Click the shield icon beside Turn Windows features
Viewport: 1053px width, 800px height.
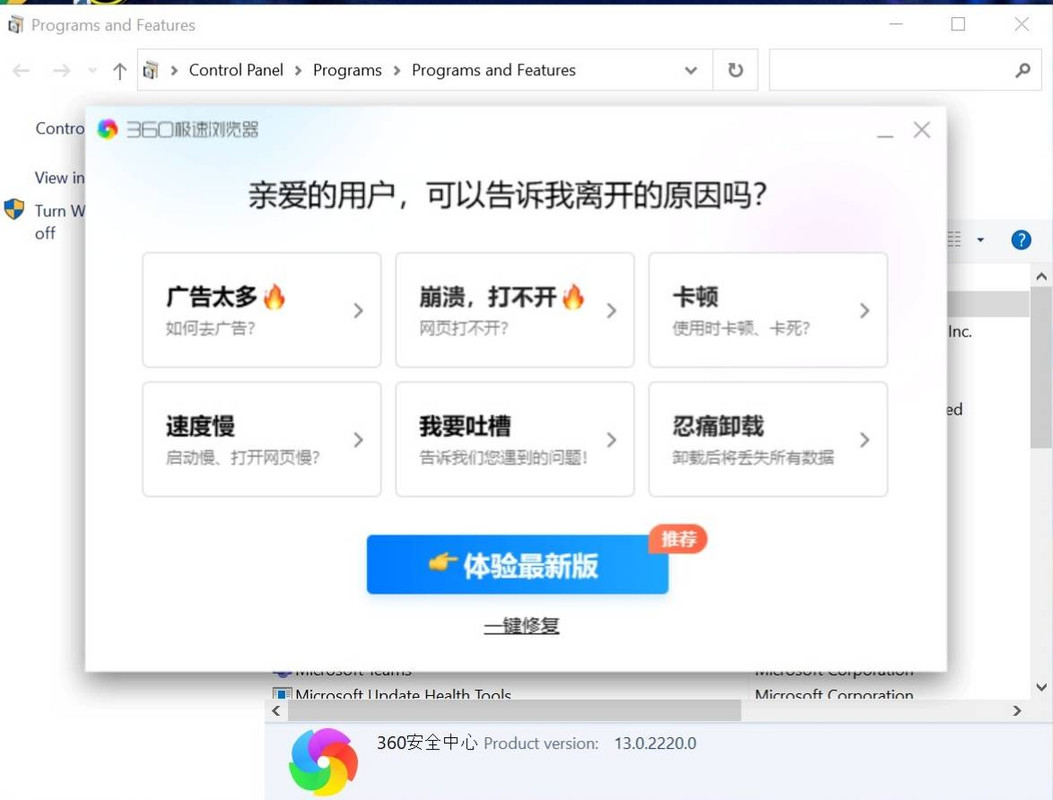[14, 209]
